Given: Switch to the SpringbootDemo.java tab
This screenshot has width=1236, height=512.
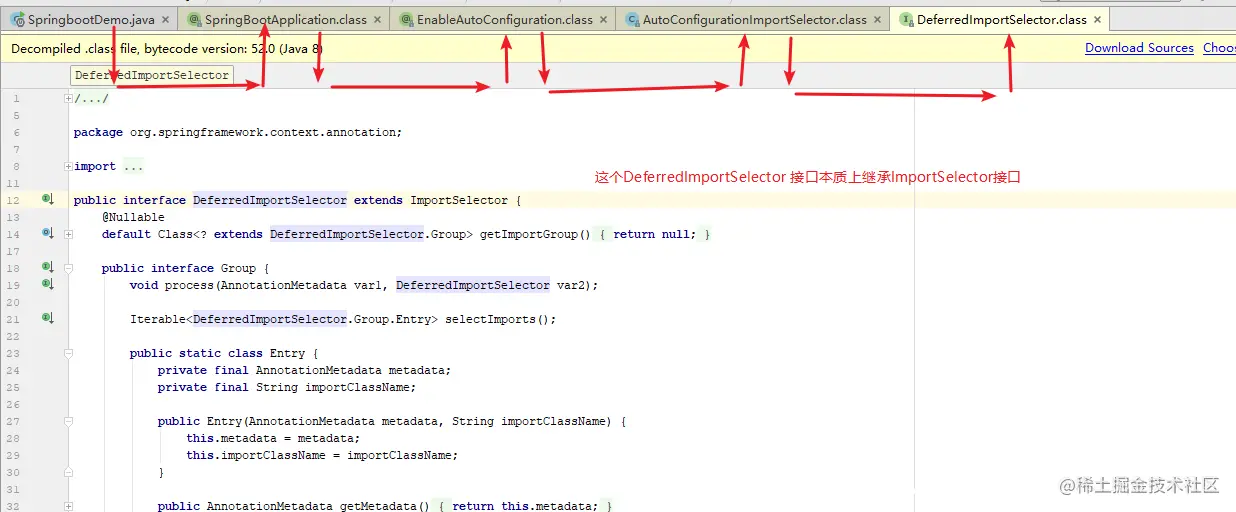Looking at the screenshot, I should (x=91, y=20).
